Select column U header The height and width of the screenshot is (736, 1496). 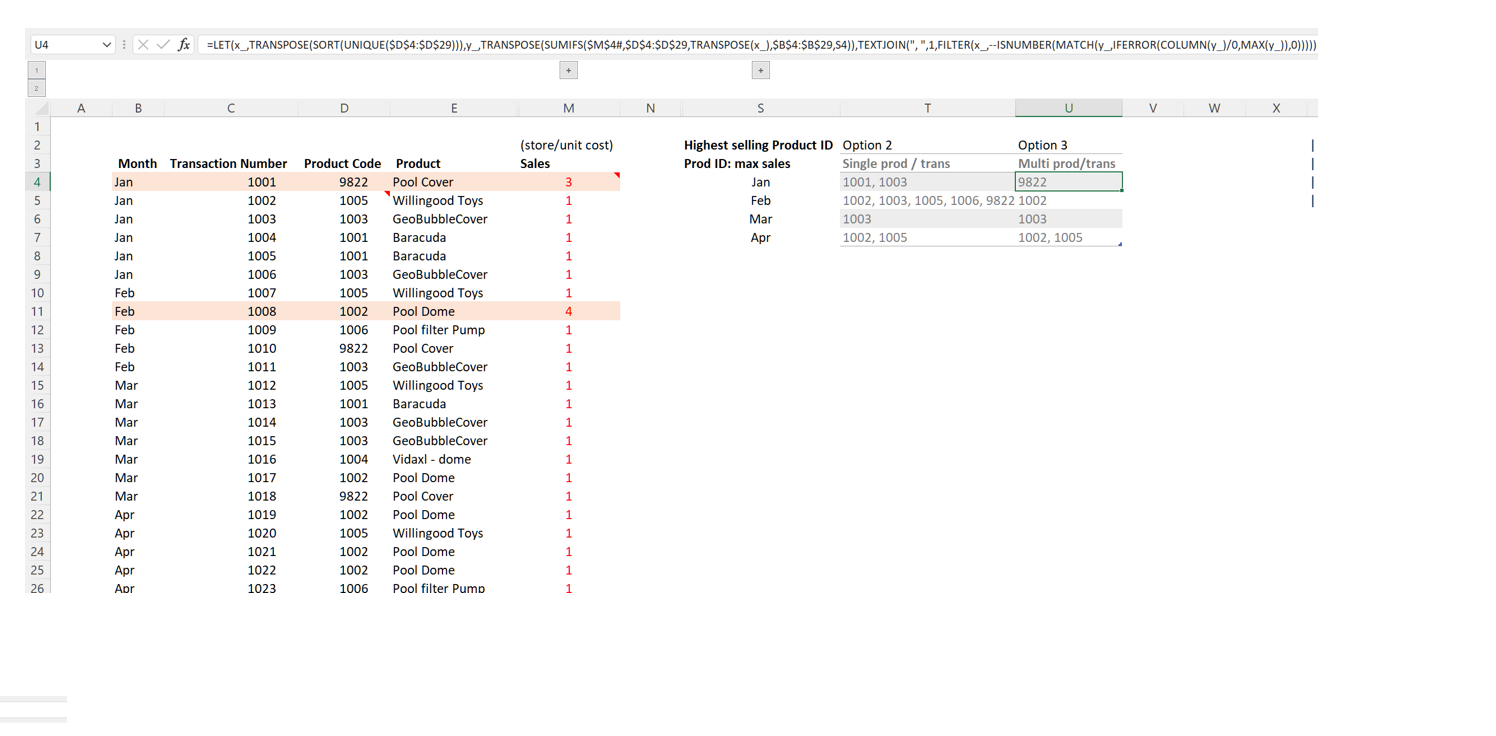tap(1068, 108)
